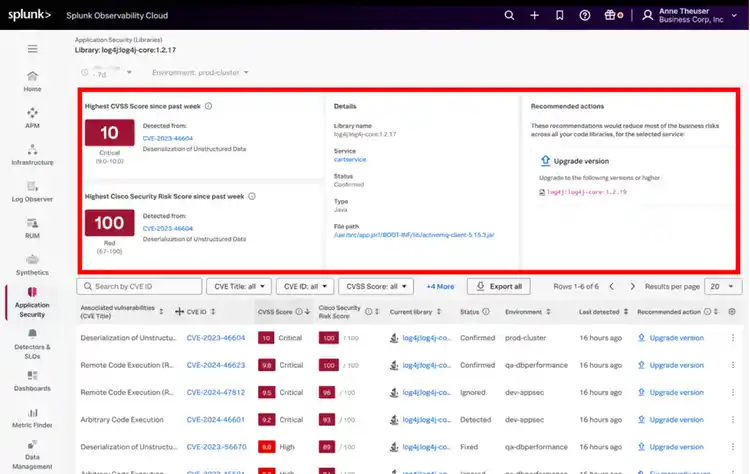Click the plus create icon in header
Viewport: 750px width, 474px height.
(x=535, y=16)
